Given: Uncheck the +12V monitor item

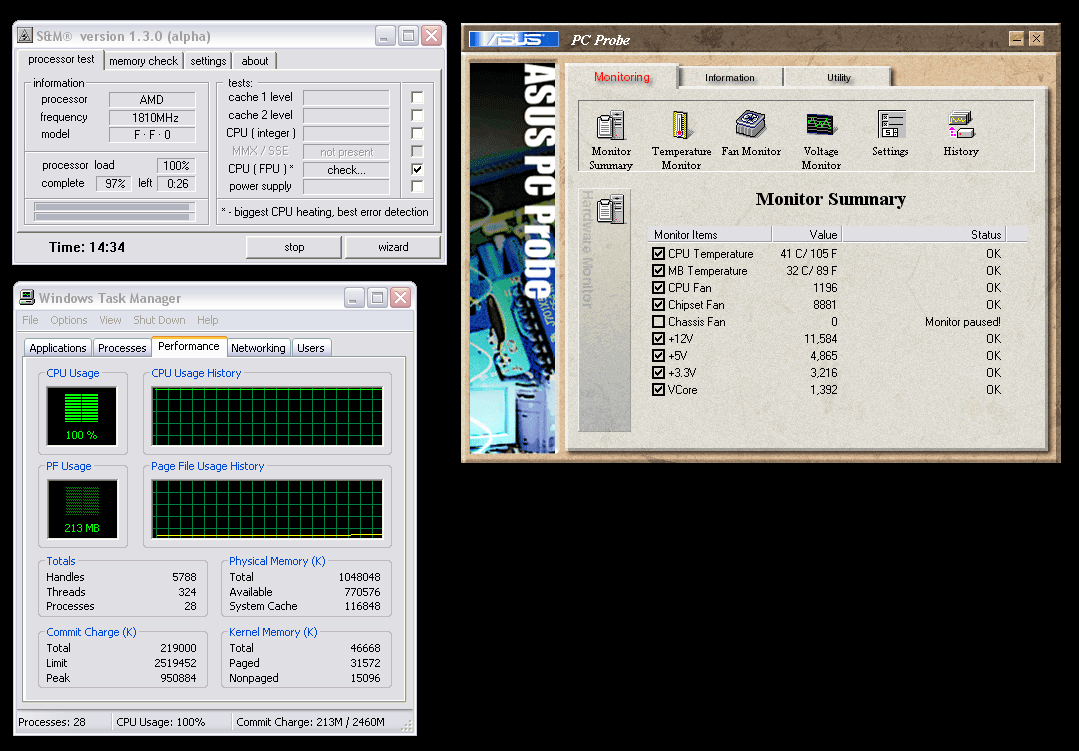Looking at the screenshot, I should click(x=659, y=339).
